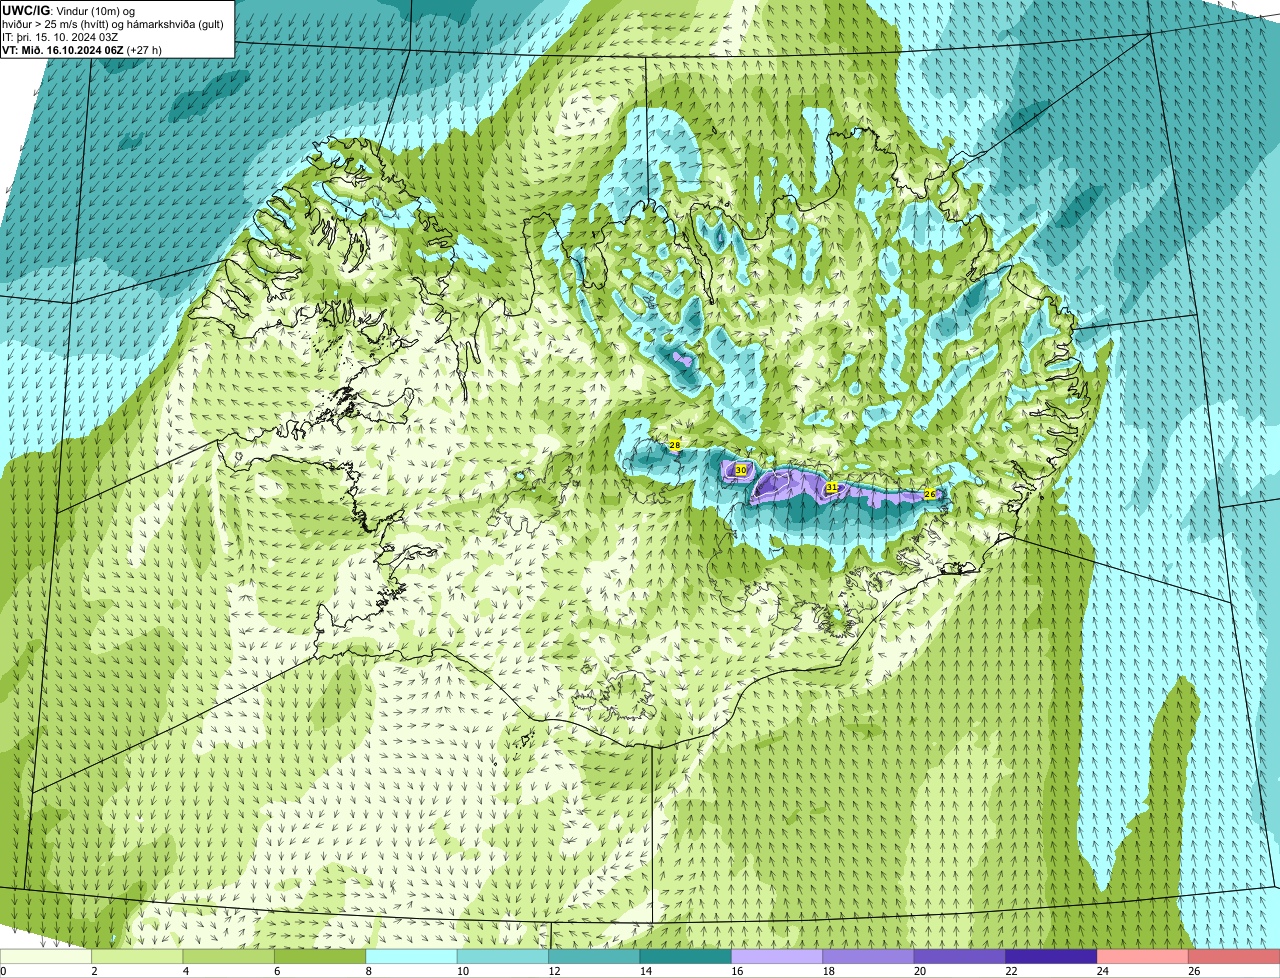Click scale value 8 on color bar
Image resolution: width=1280 pixels, height=978 pixels.
point(369,971)
